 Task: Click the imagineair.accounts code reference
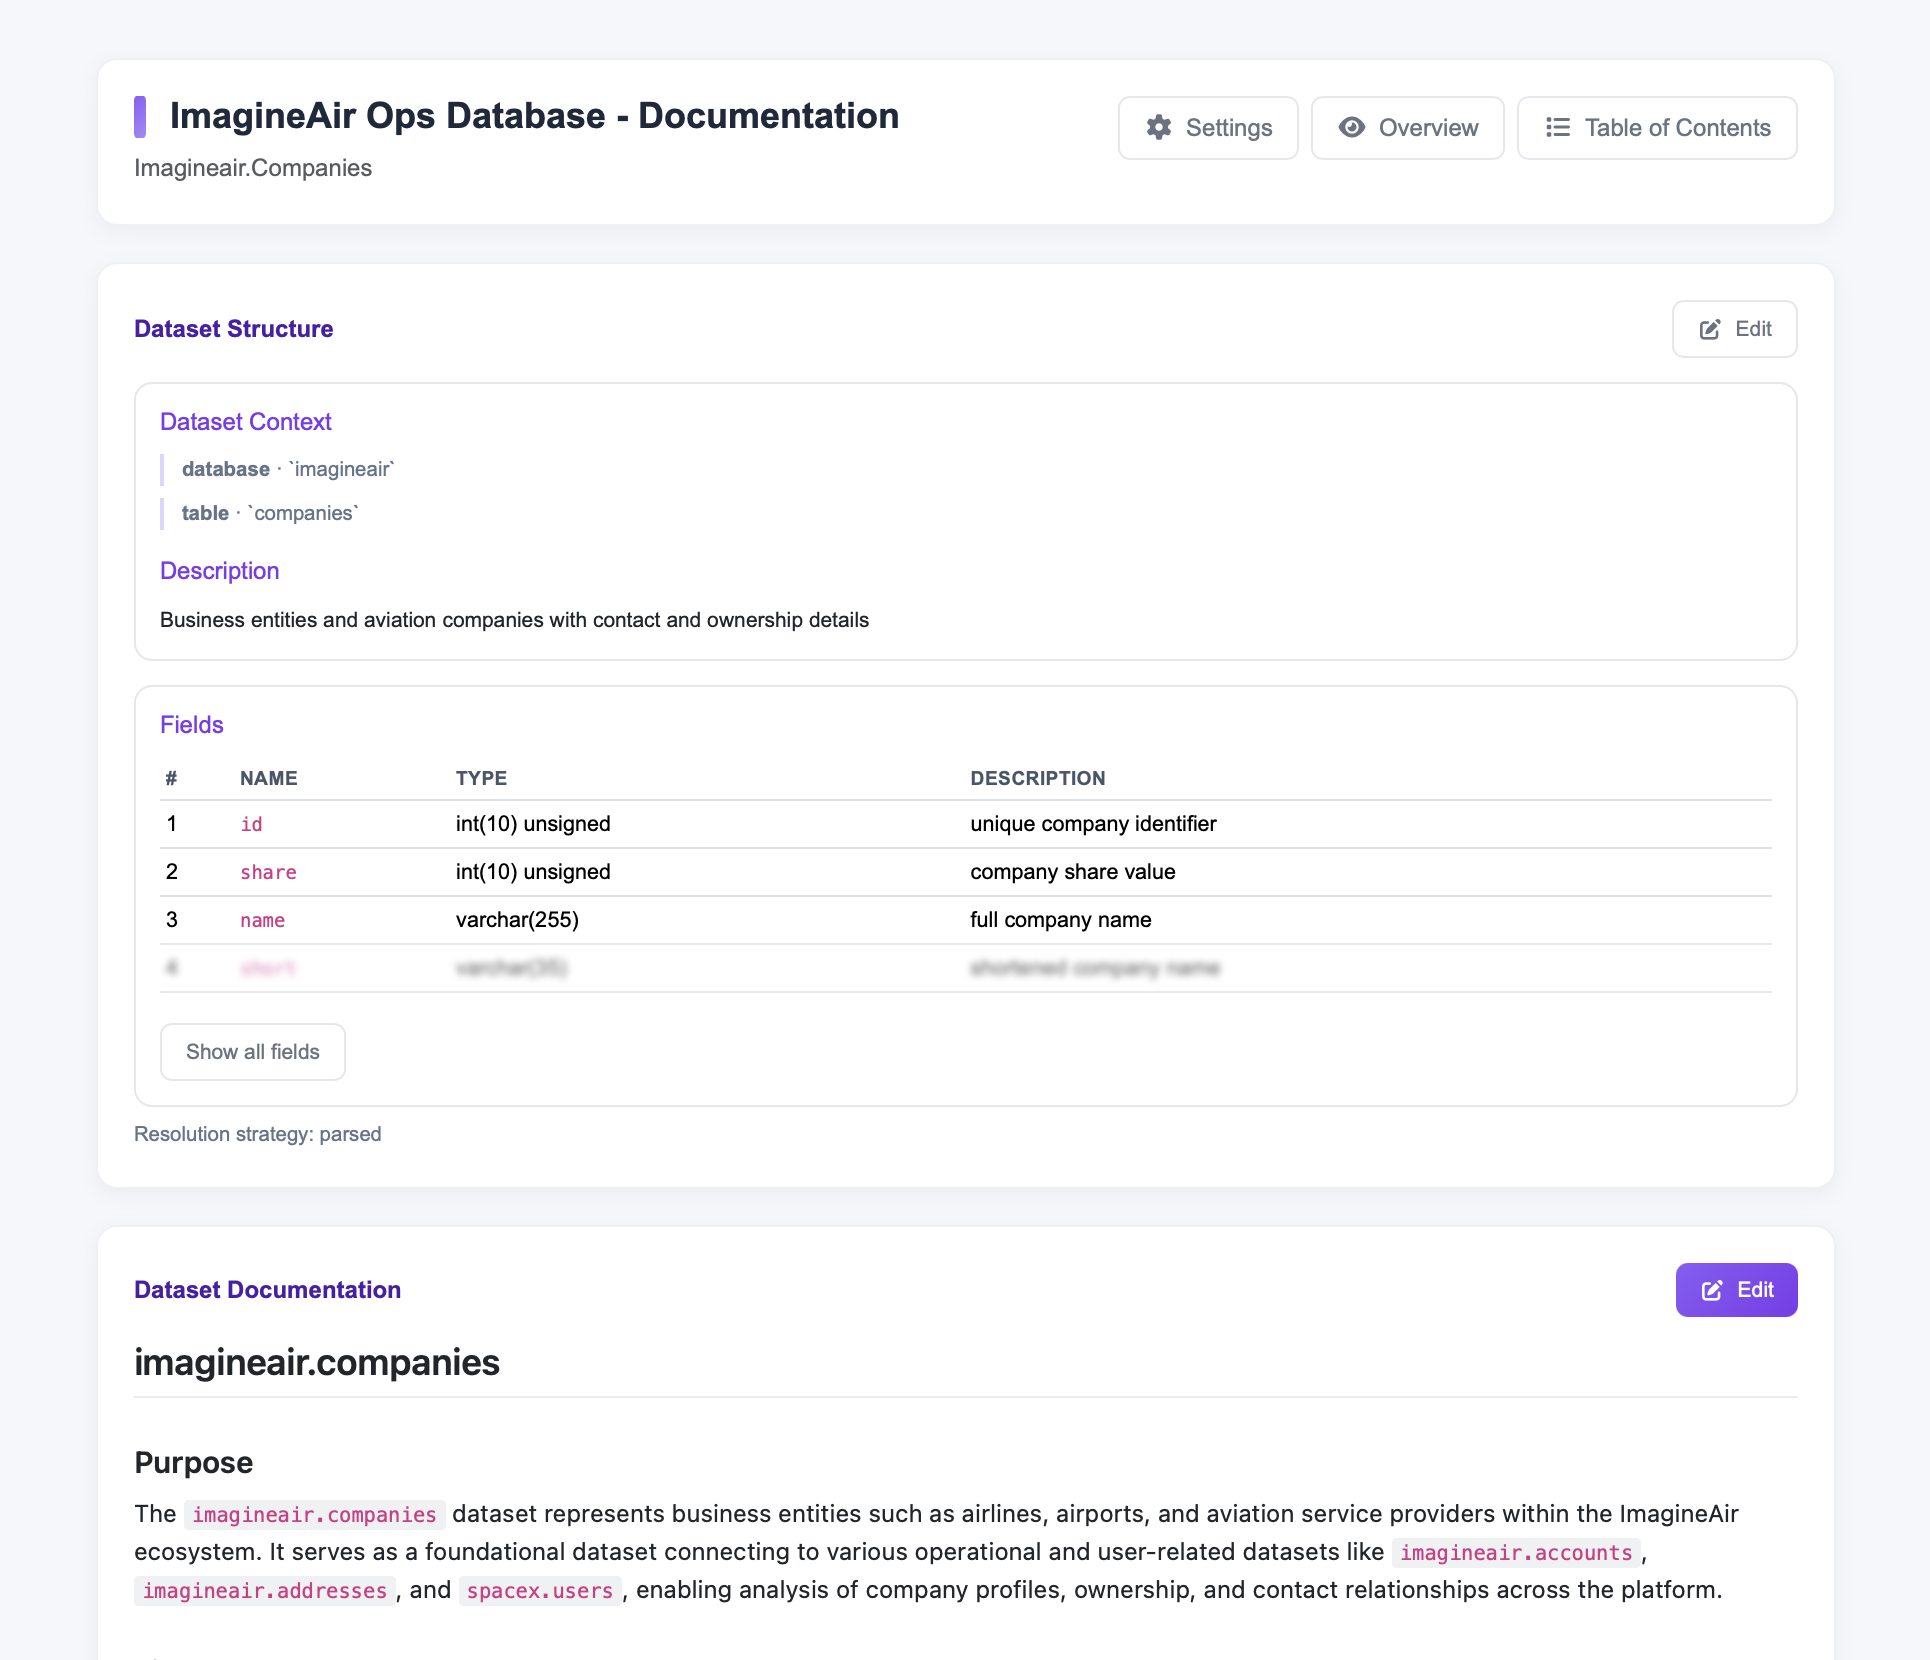(x=1516, y=1553)
